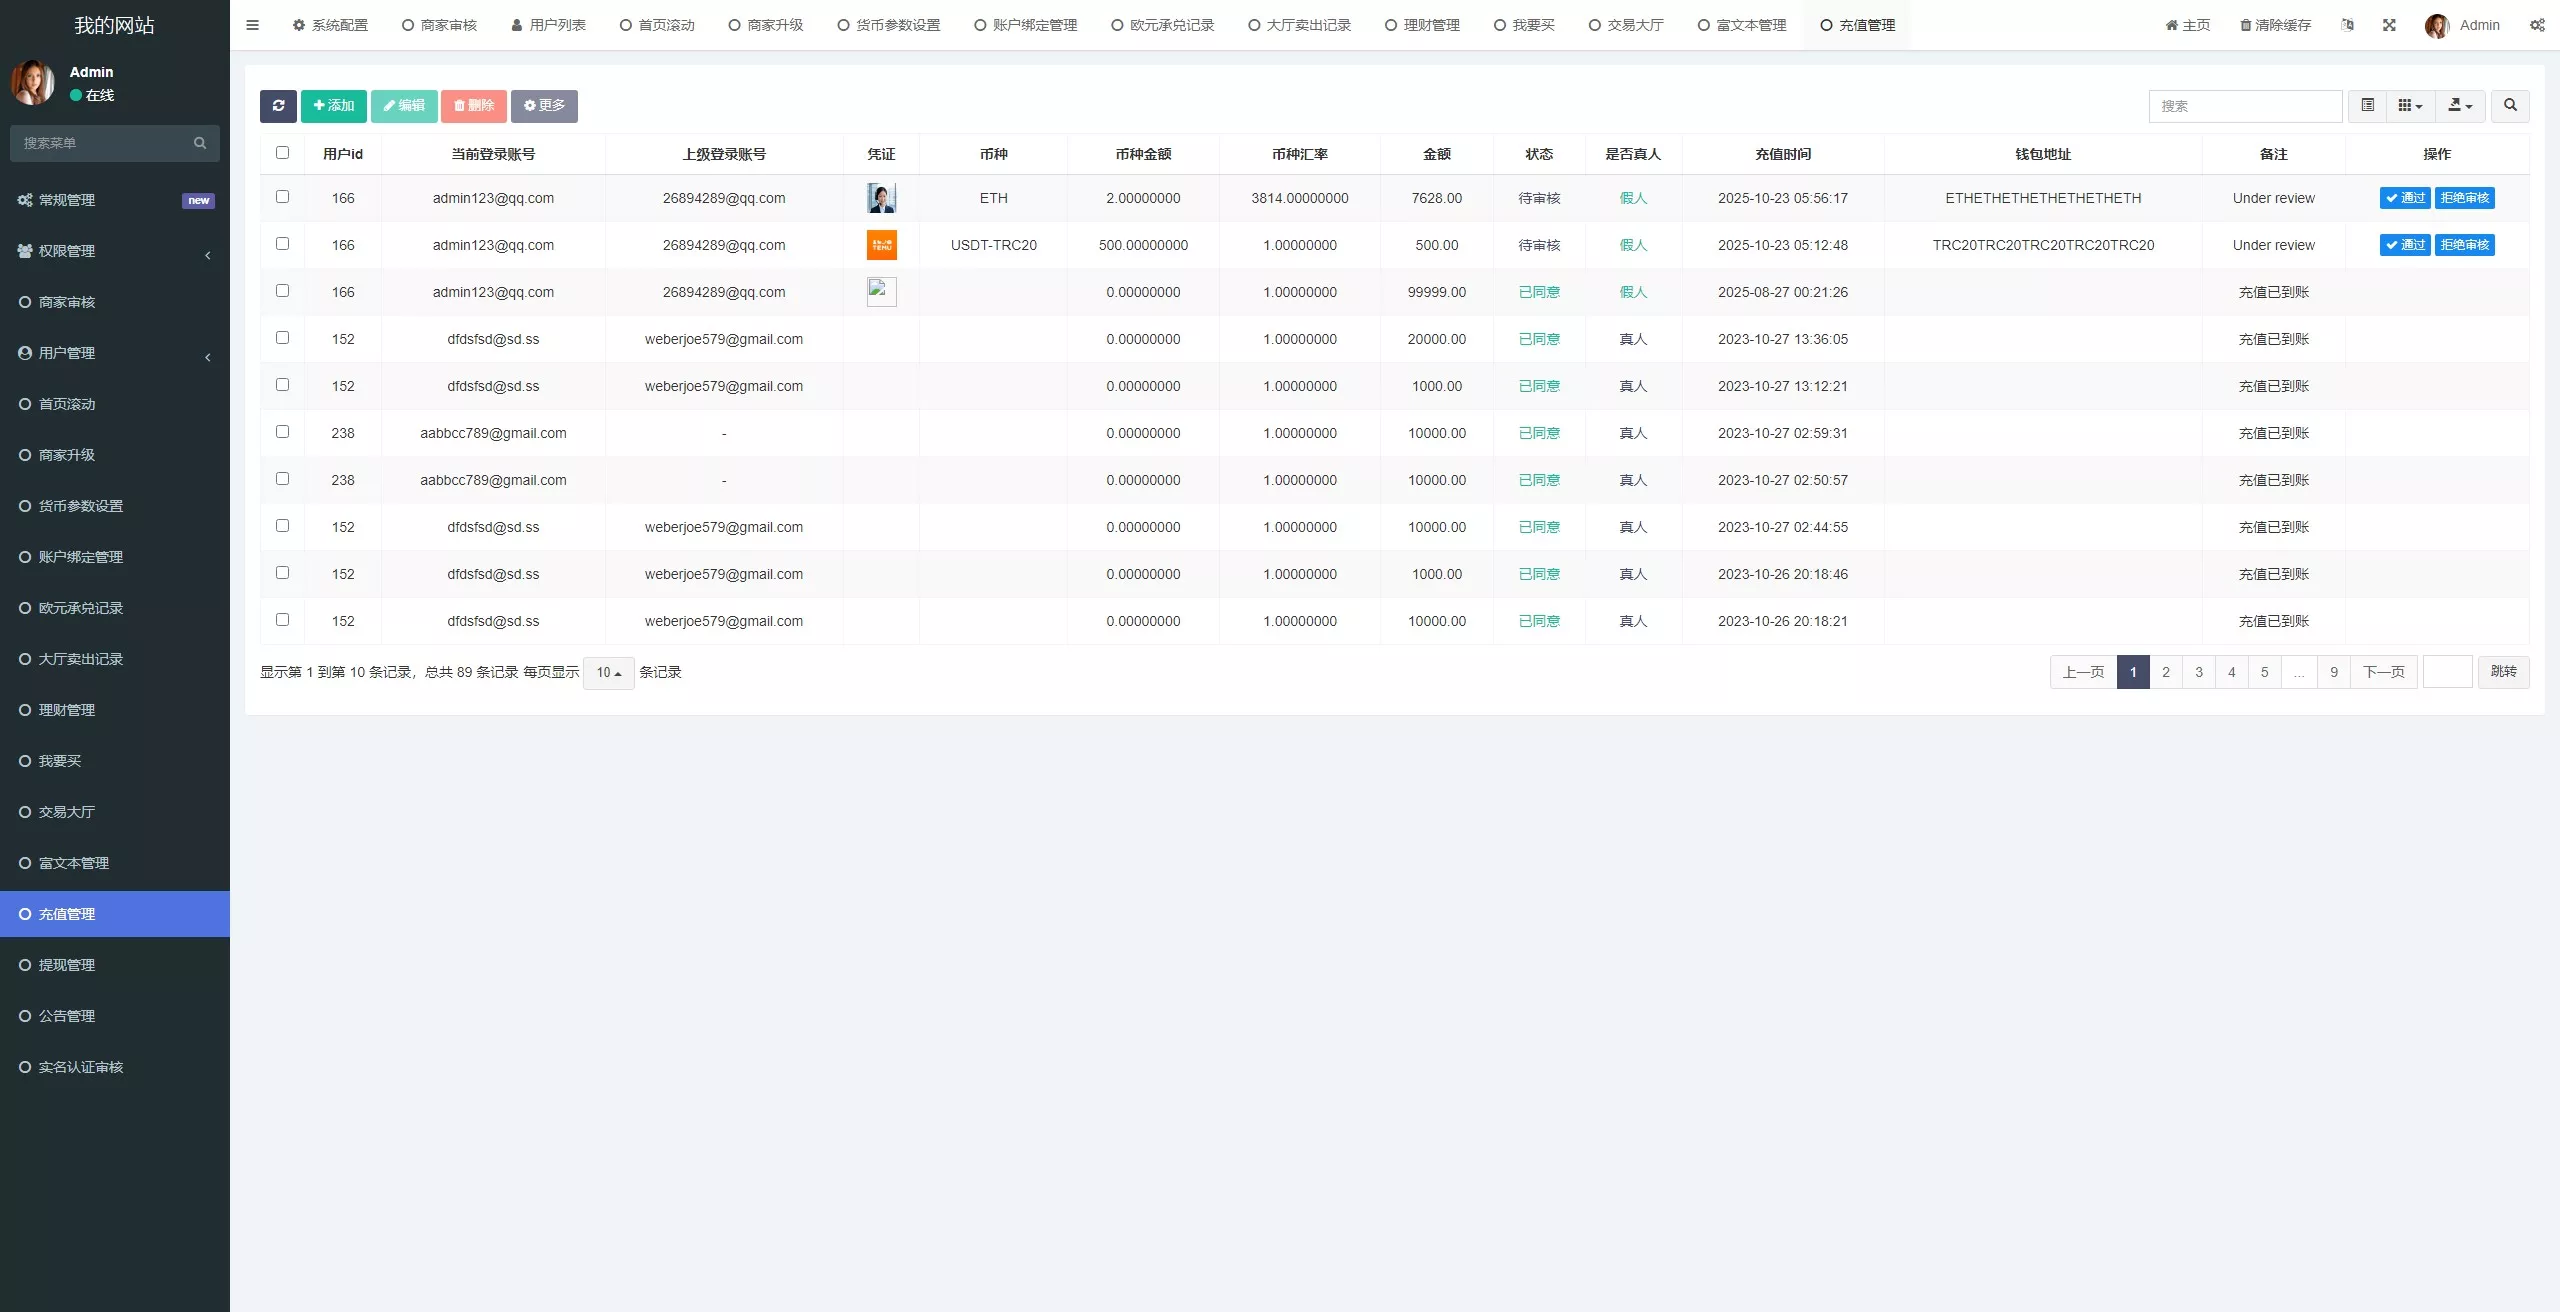
Task: Go to 主页 home link
Action: coord(2188,25)
